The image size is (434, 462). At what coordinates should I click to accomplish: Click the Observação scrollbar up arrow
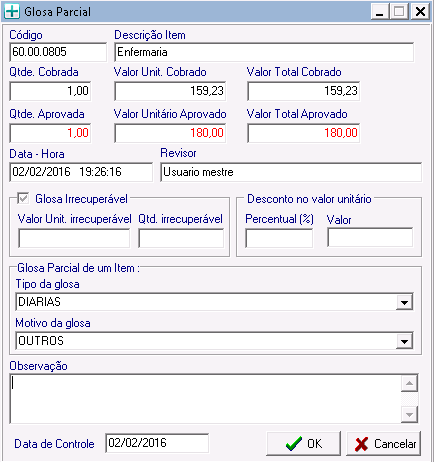click(x=409, y=384)
